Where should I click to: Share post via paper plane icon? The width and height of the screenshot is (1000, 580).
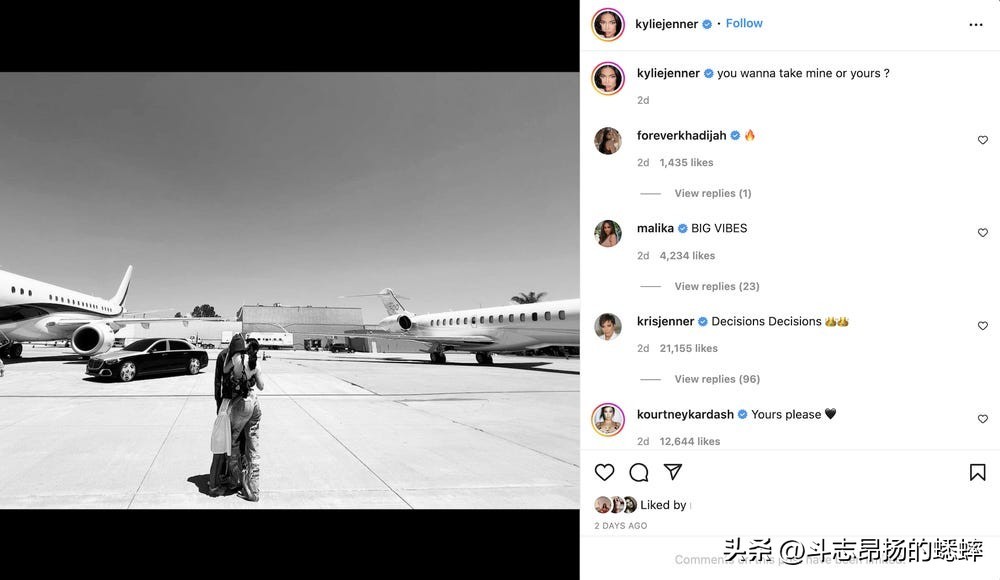pyautogui.click(x=673, y=472)
